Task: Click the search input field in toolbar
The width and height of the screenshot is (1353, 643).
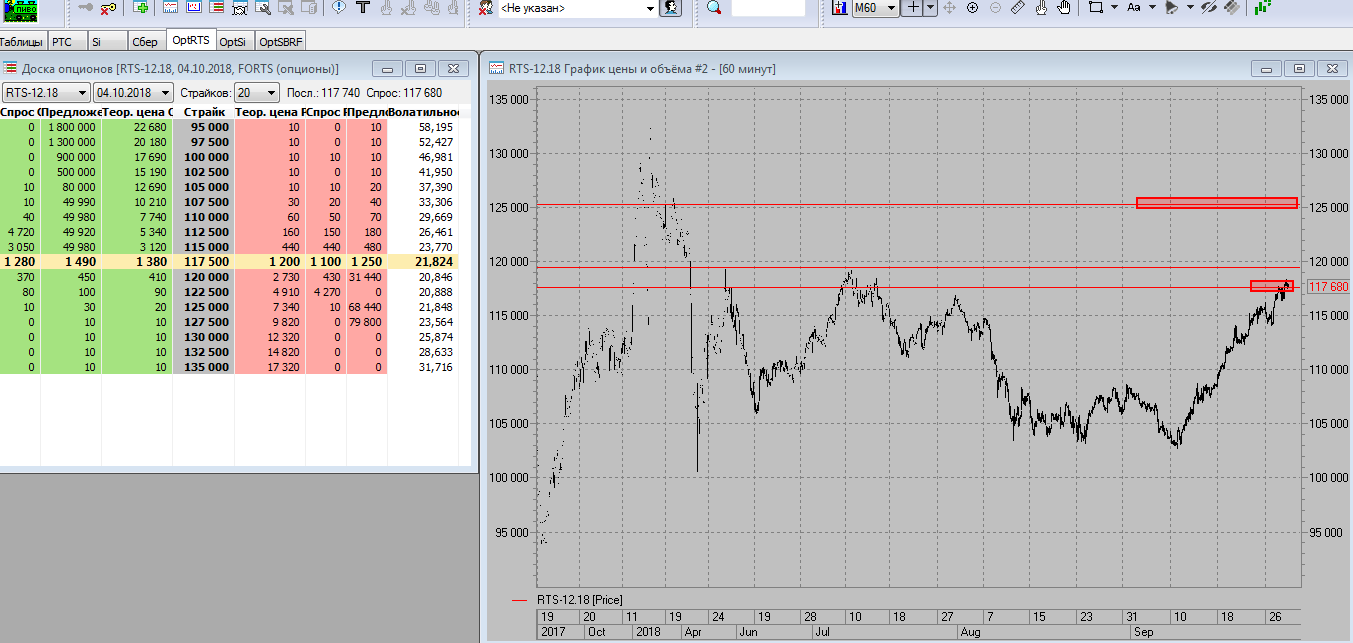Action: pyautogui.click(x=768, y=7)
